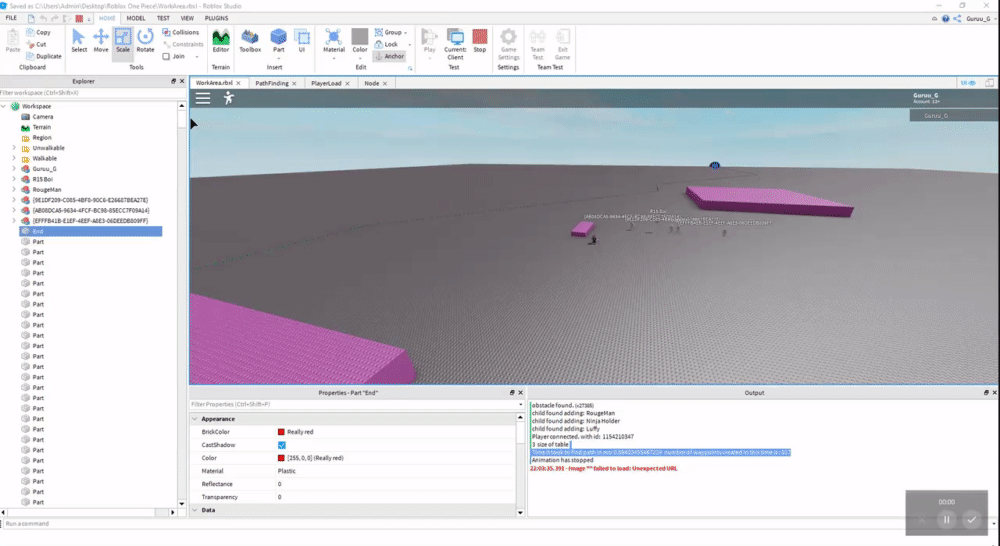Open the PlayerLoad script tab
Image resolution: width=1000 pixels, height=546 pixels.
tap(326, 83)
